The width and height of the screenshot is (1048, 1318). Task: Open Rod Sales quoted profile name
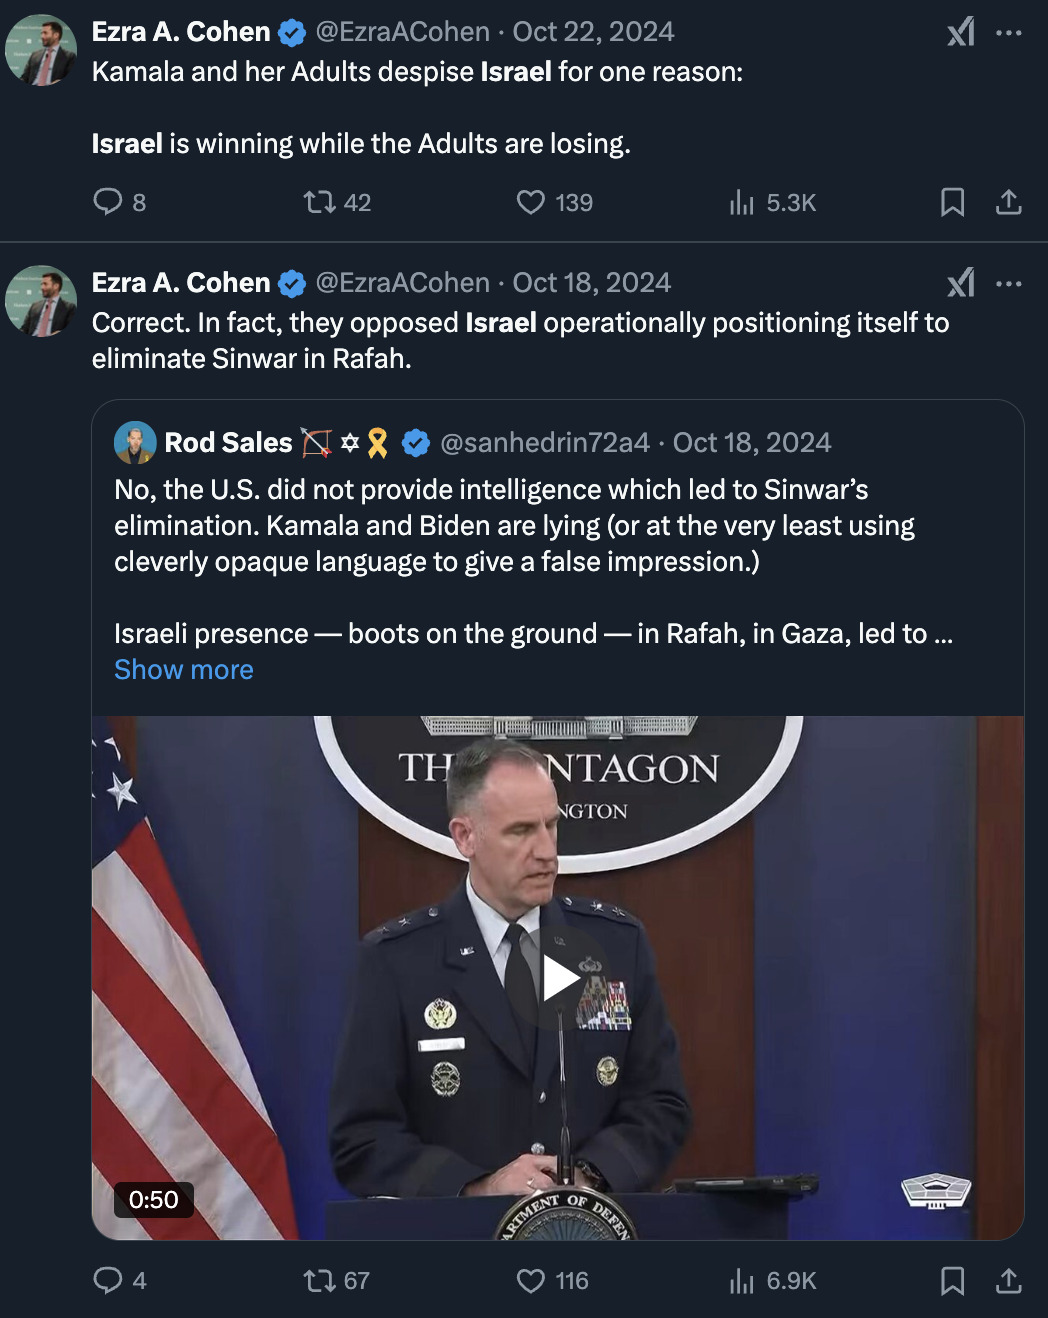pos(228,443)
